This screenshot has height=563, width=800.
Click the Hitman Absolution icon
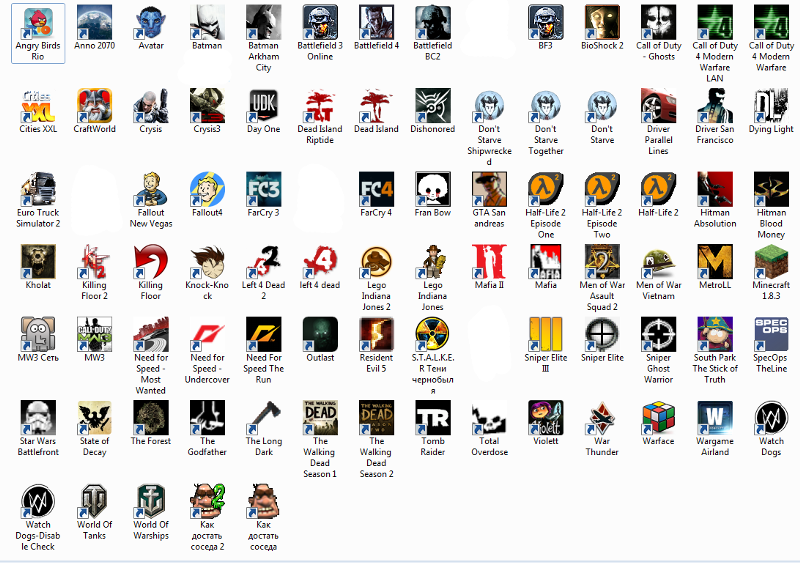[x=714, y=188]
